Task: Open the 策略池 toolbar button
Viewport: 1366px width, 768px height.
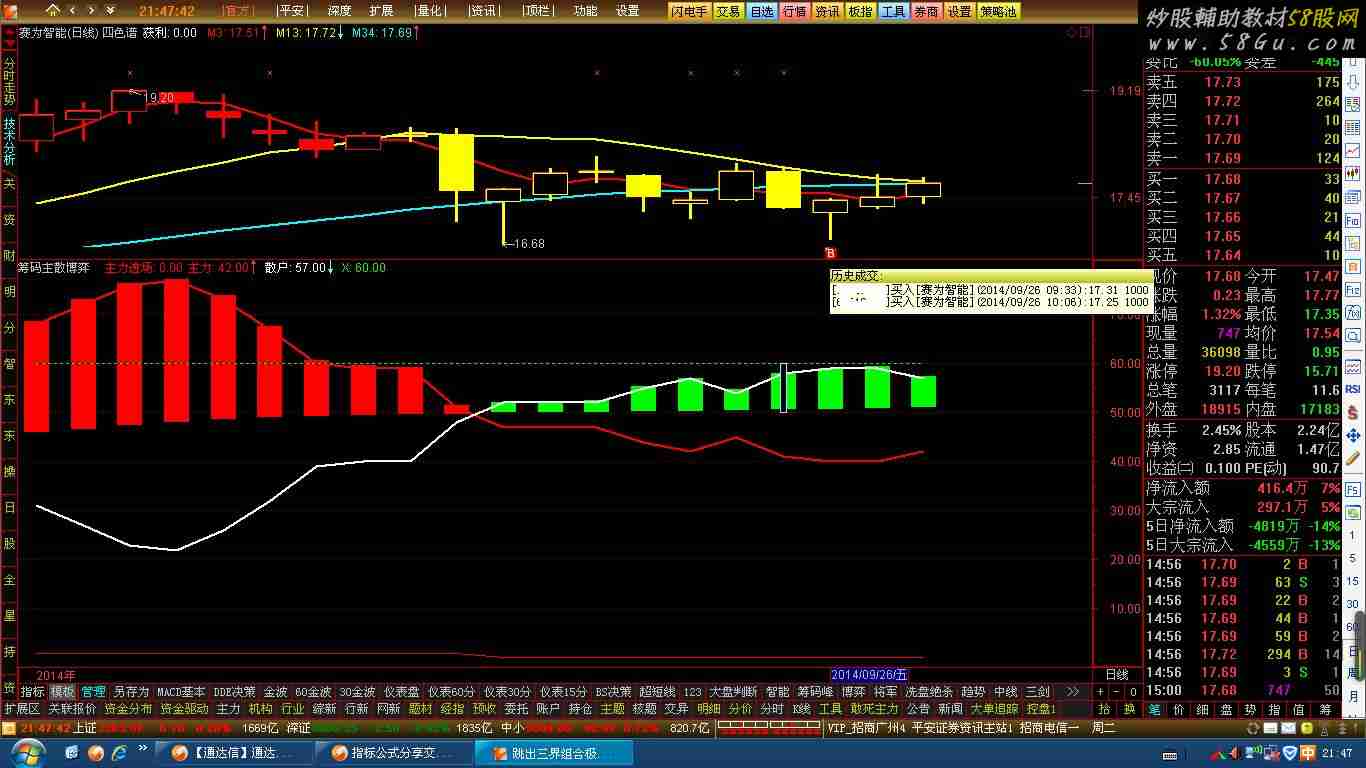Action: (998, 11)
